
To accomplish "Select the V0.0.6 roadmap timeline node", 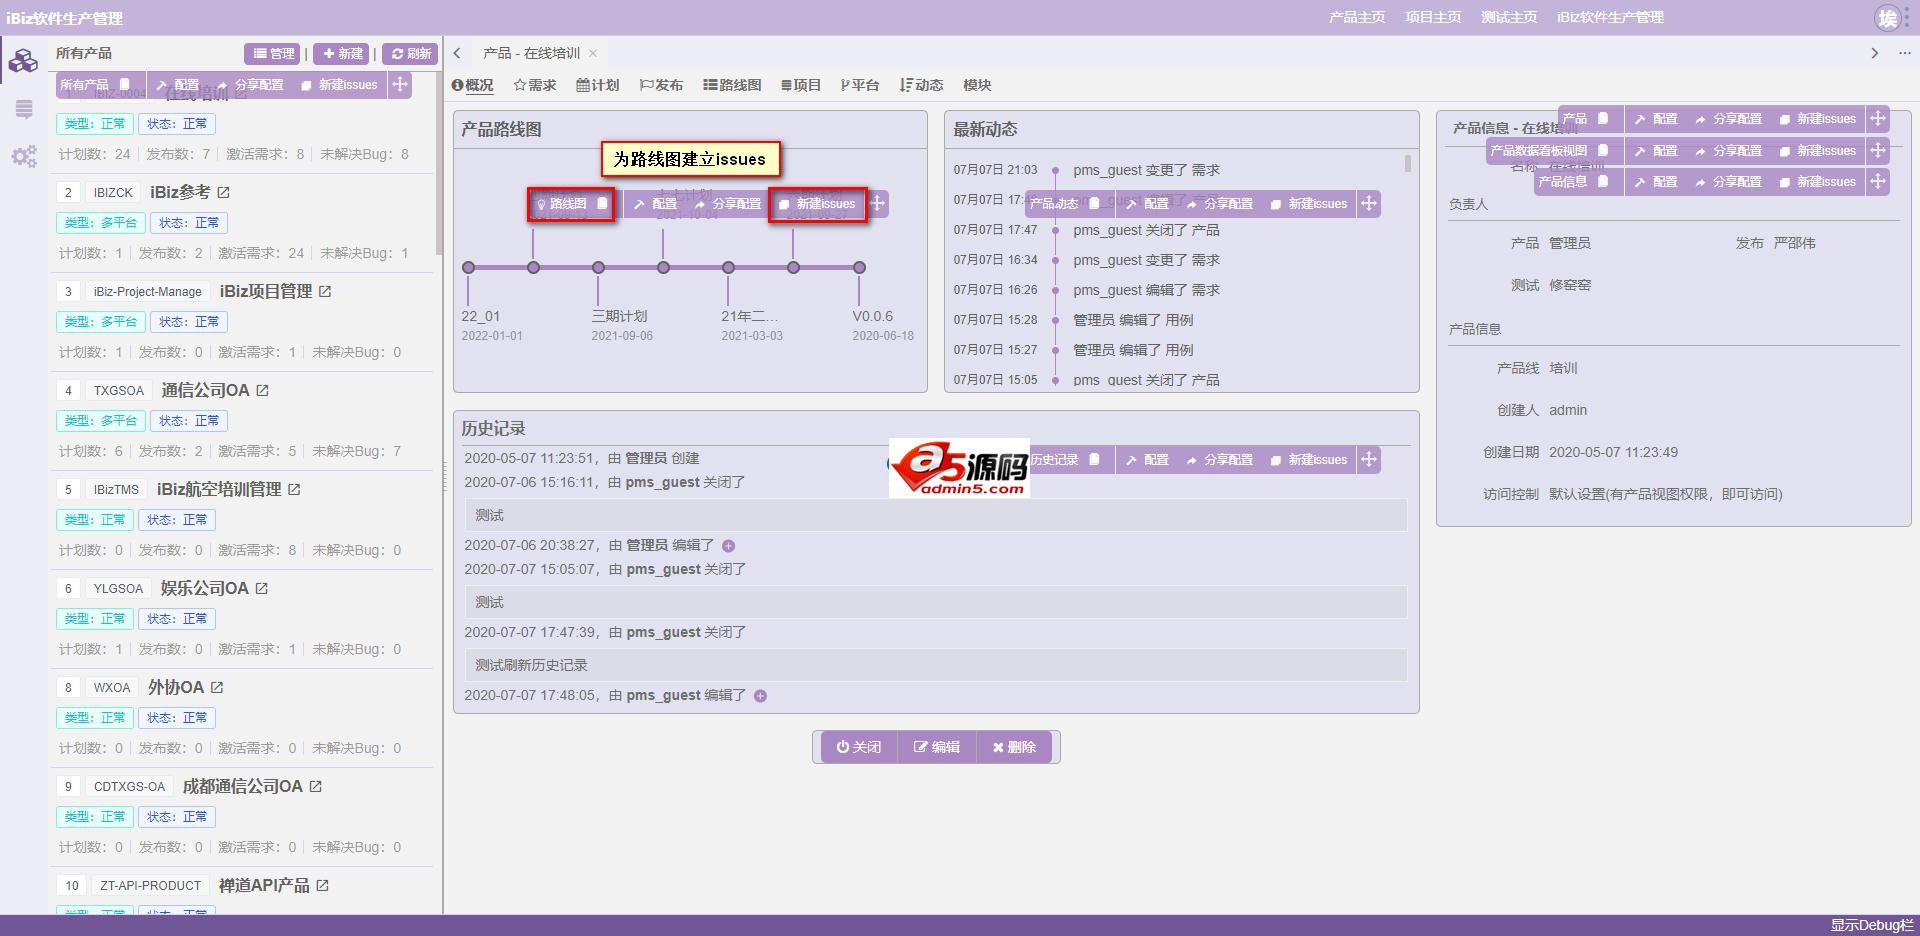I will pyautogui.click(x=859, y=268).
